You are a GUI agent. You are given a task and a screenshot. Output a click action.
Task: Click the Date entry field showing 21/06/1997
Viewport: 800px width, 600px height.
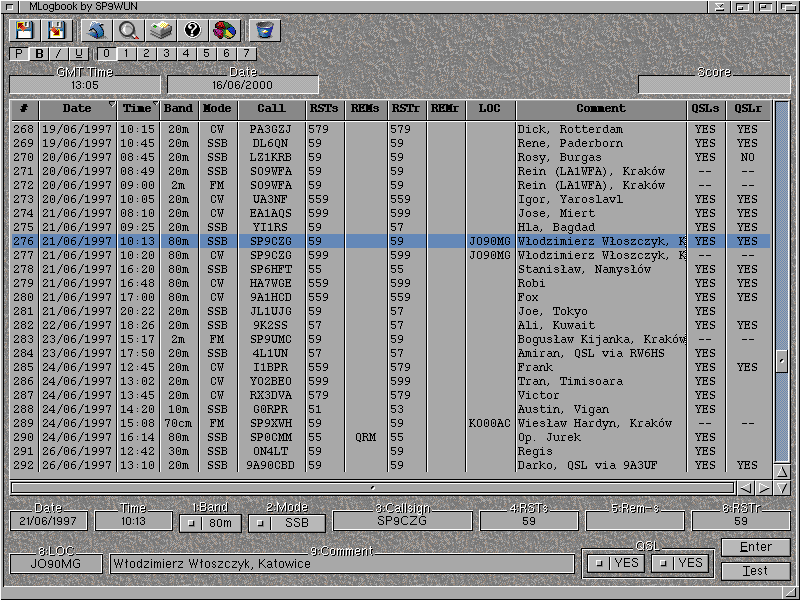pyautogui.click(x=48, y=521)
